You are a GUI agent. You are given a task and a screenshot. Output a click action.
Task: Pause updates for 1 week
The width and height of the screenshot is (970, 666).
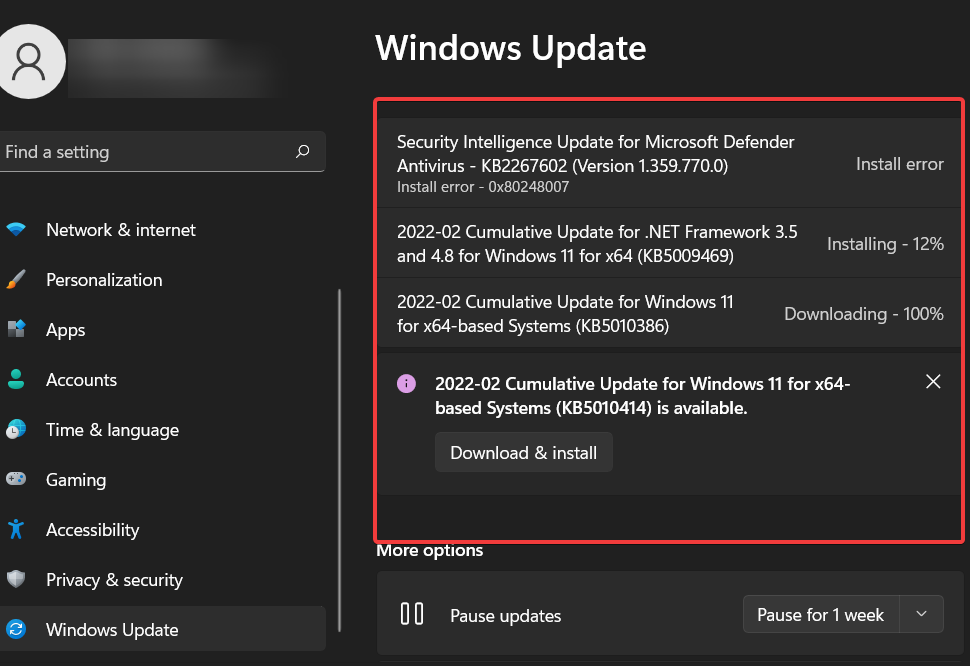pos(820,614)
